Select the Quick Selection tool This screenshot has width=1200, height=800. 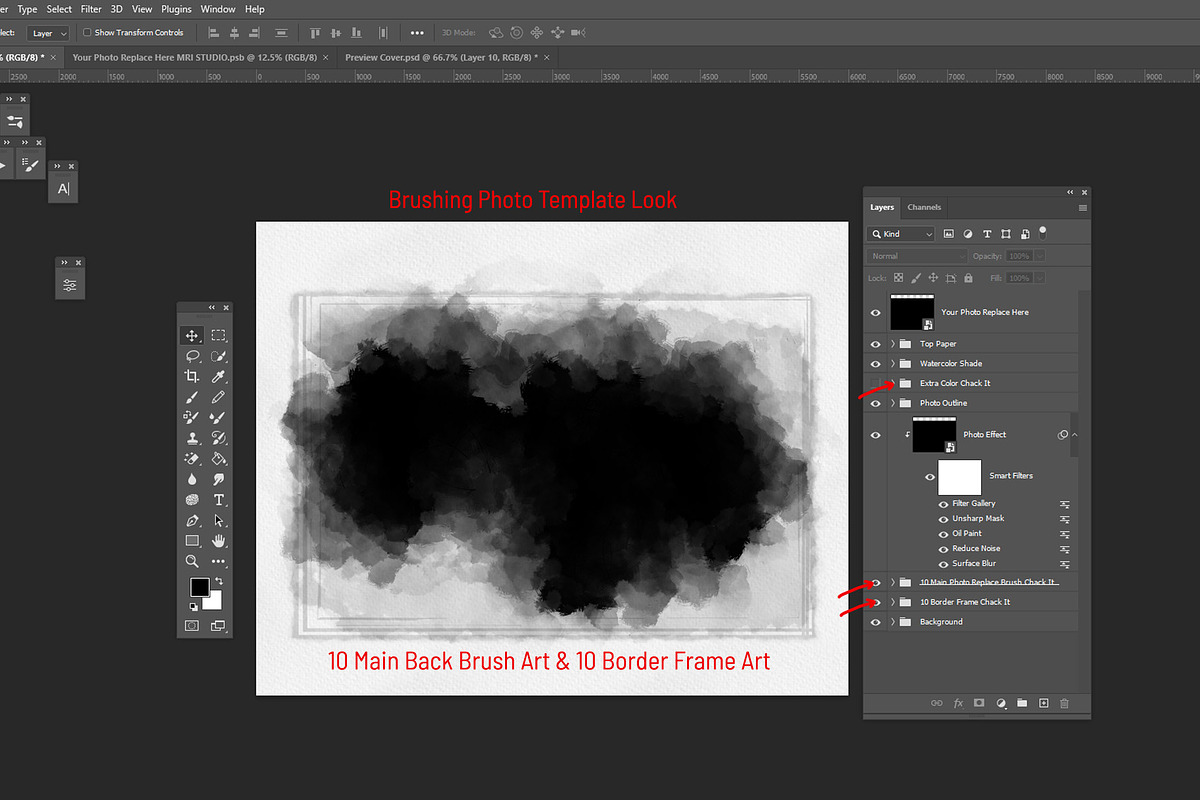(218, 356)
